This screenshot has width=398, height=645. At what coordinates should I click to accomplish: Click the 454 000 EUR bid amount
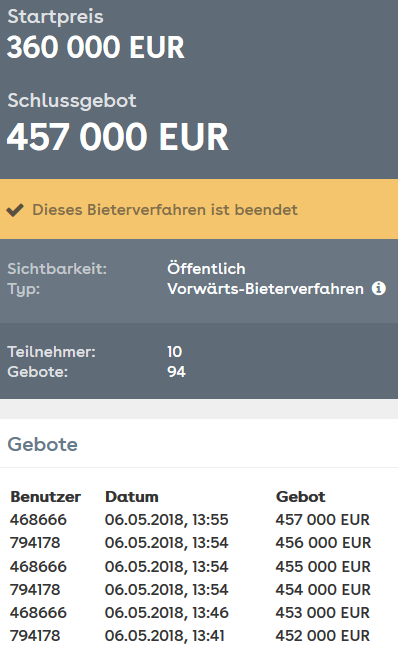point(323,589)
